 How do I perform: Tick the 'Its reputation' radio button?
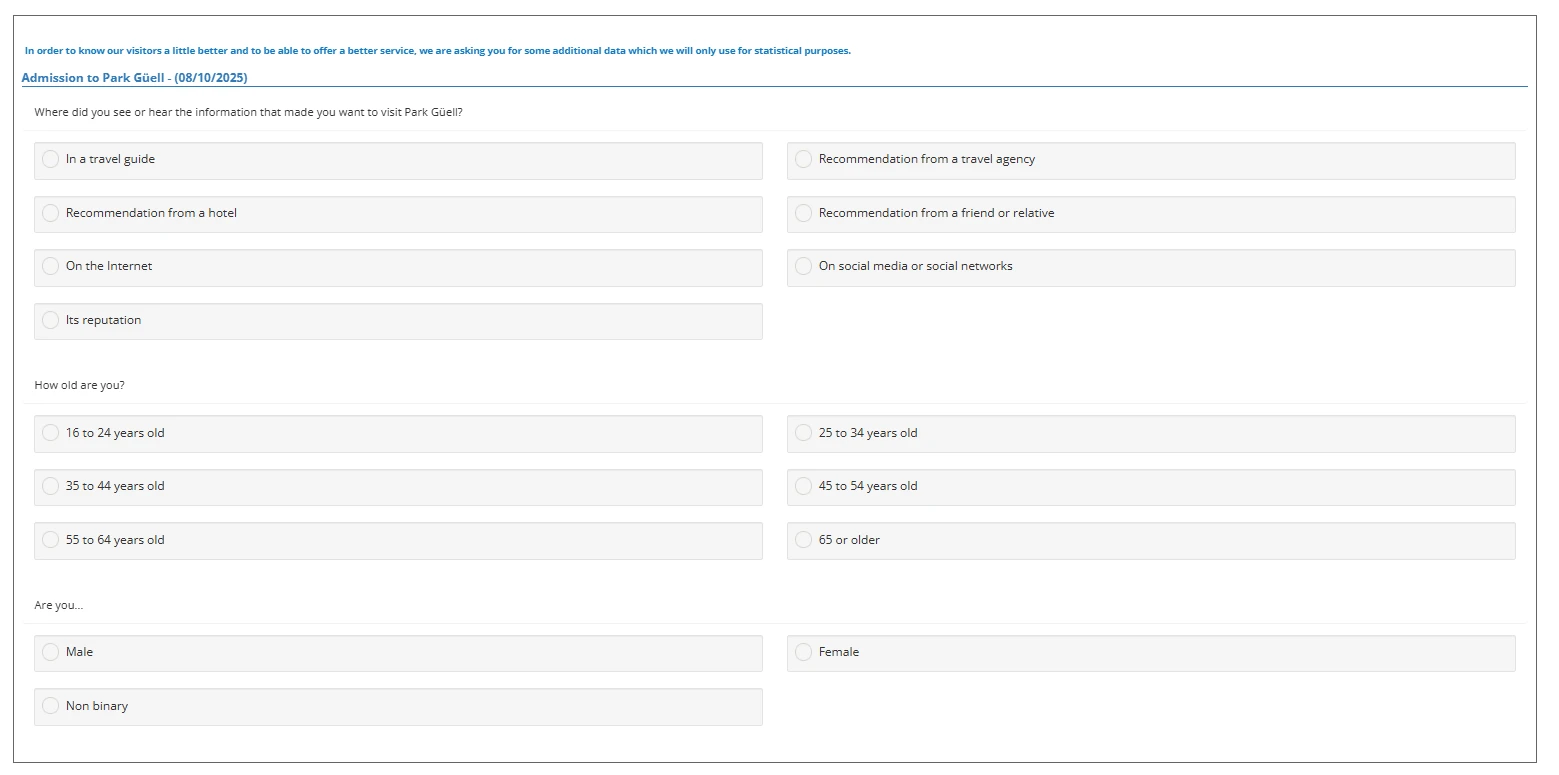(x=51, y=320)
